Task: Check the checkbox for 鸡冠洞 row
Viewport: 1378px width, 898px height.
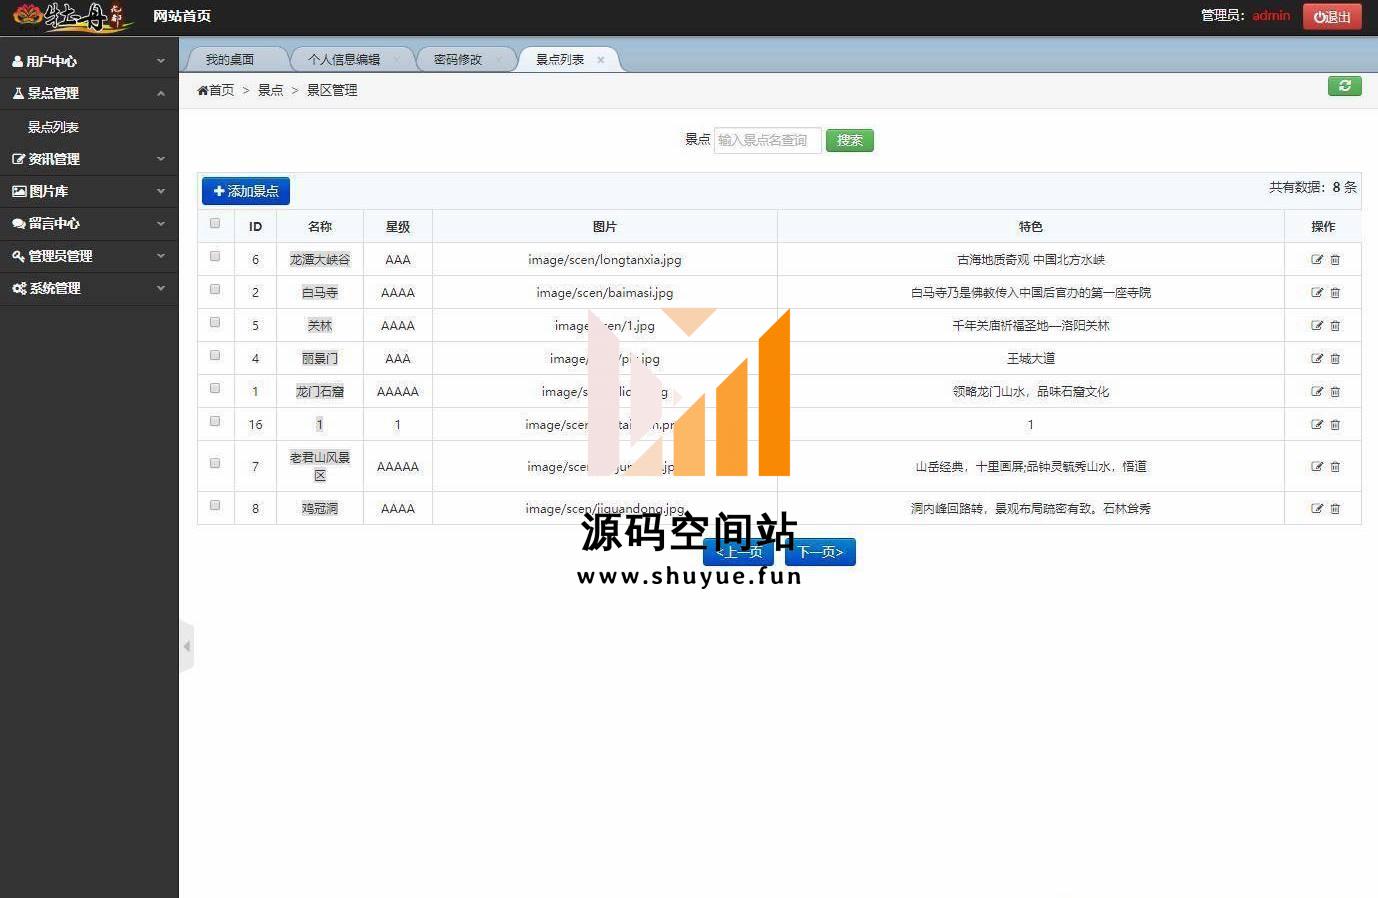Action: [x=215, y=505]
